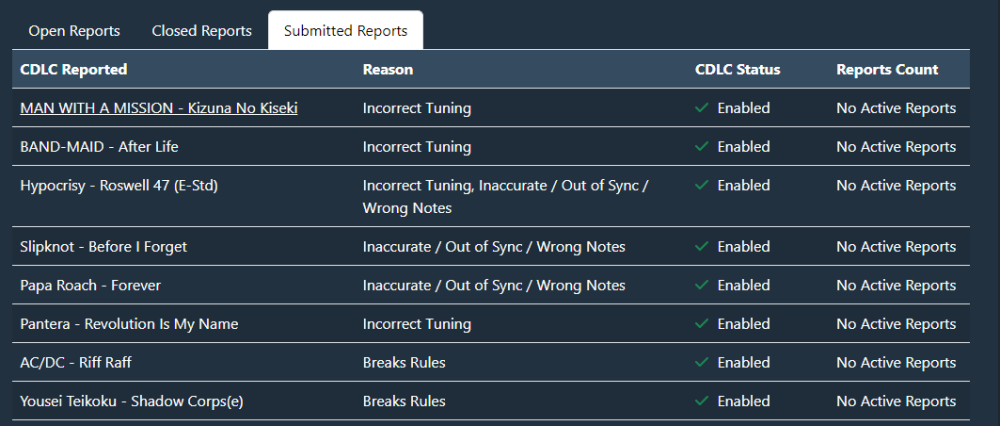The height and width of the screenshot is (426, 1000).
Task: Click the checkmark icon in Pantera row
Action: coord(702,324)
